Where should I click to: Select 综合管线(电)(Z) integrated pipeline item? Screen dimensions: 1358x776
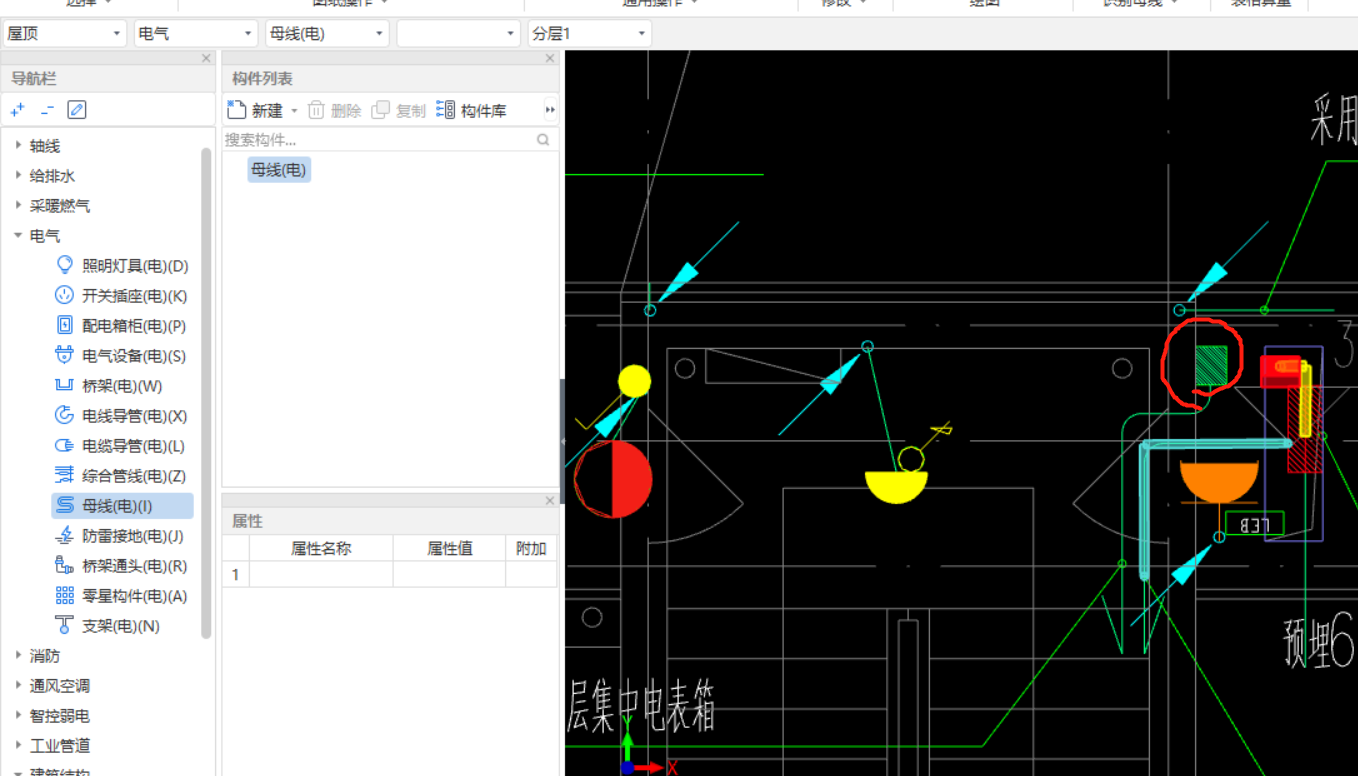click(122, 476)
